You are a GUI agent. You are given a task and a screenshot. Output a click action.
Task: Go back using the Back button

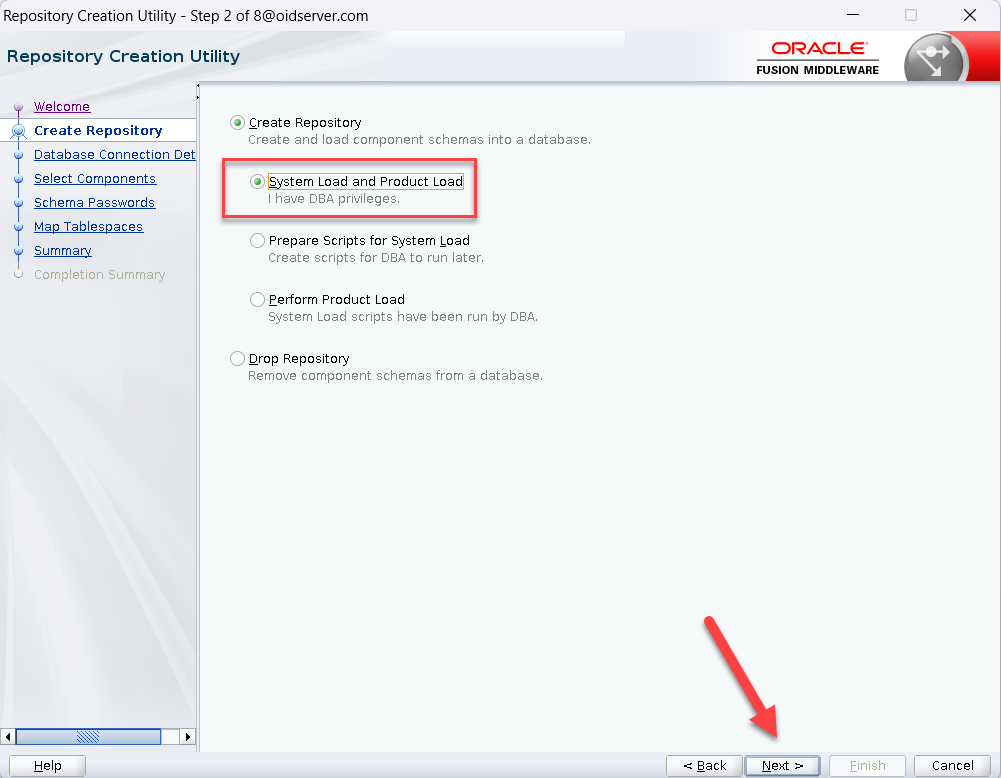tap(704, 766)
